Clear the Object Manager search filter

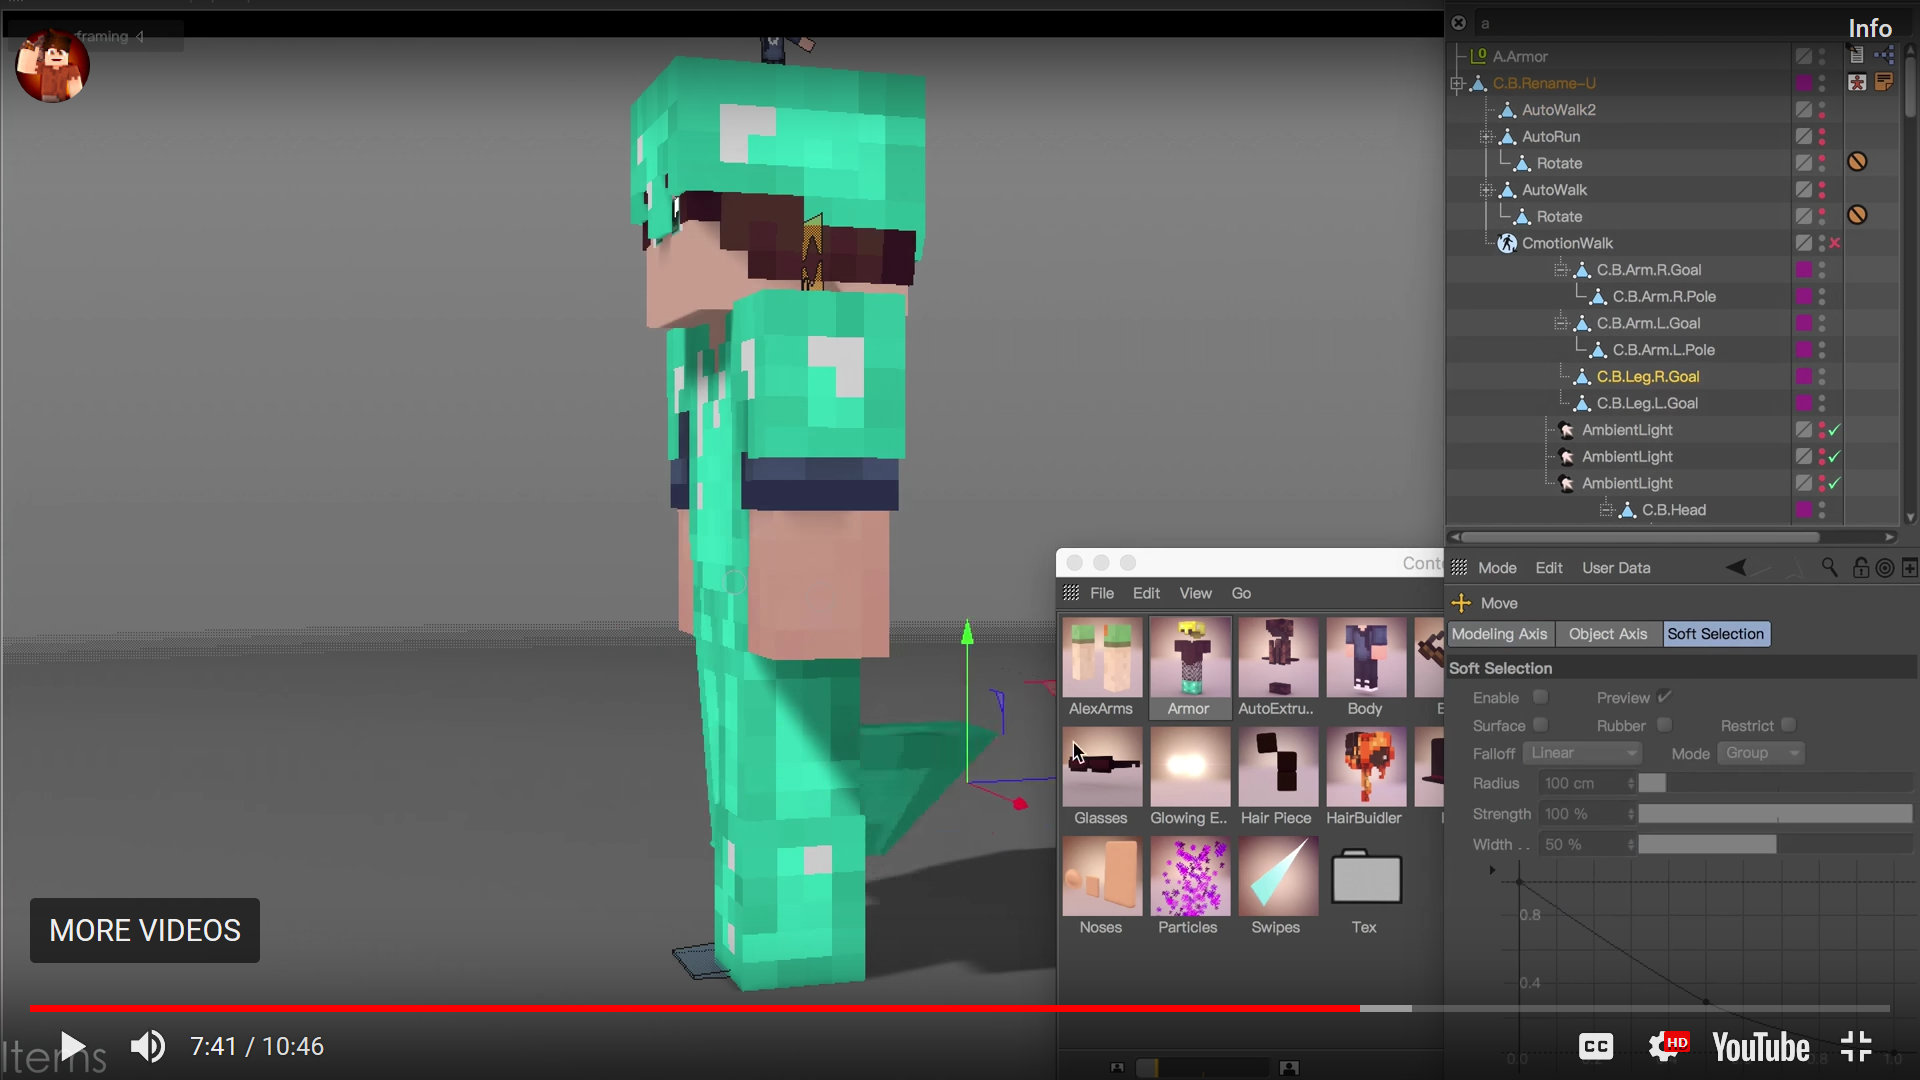coord(1458,23)
